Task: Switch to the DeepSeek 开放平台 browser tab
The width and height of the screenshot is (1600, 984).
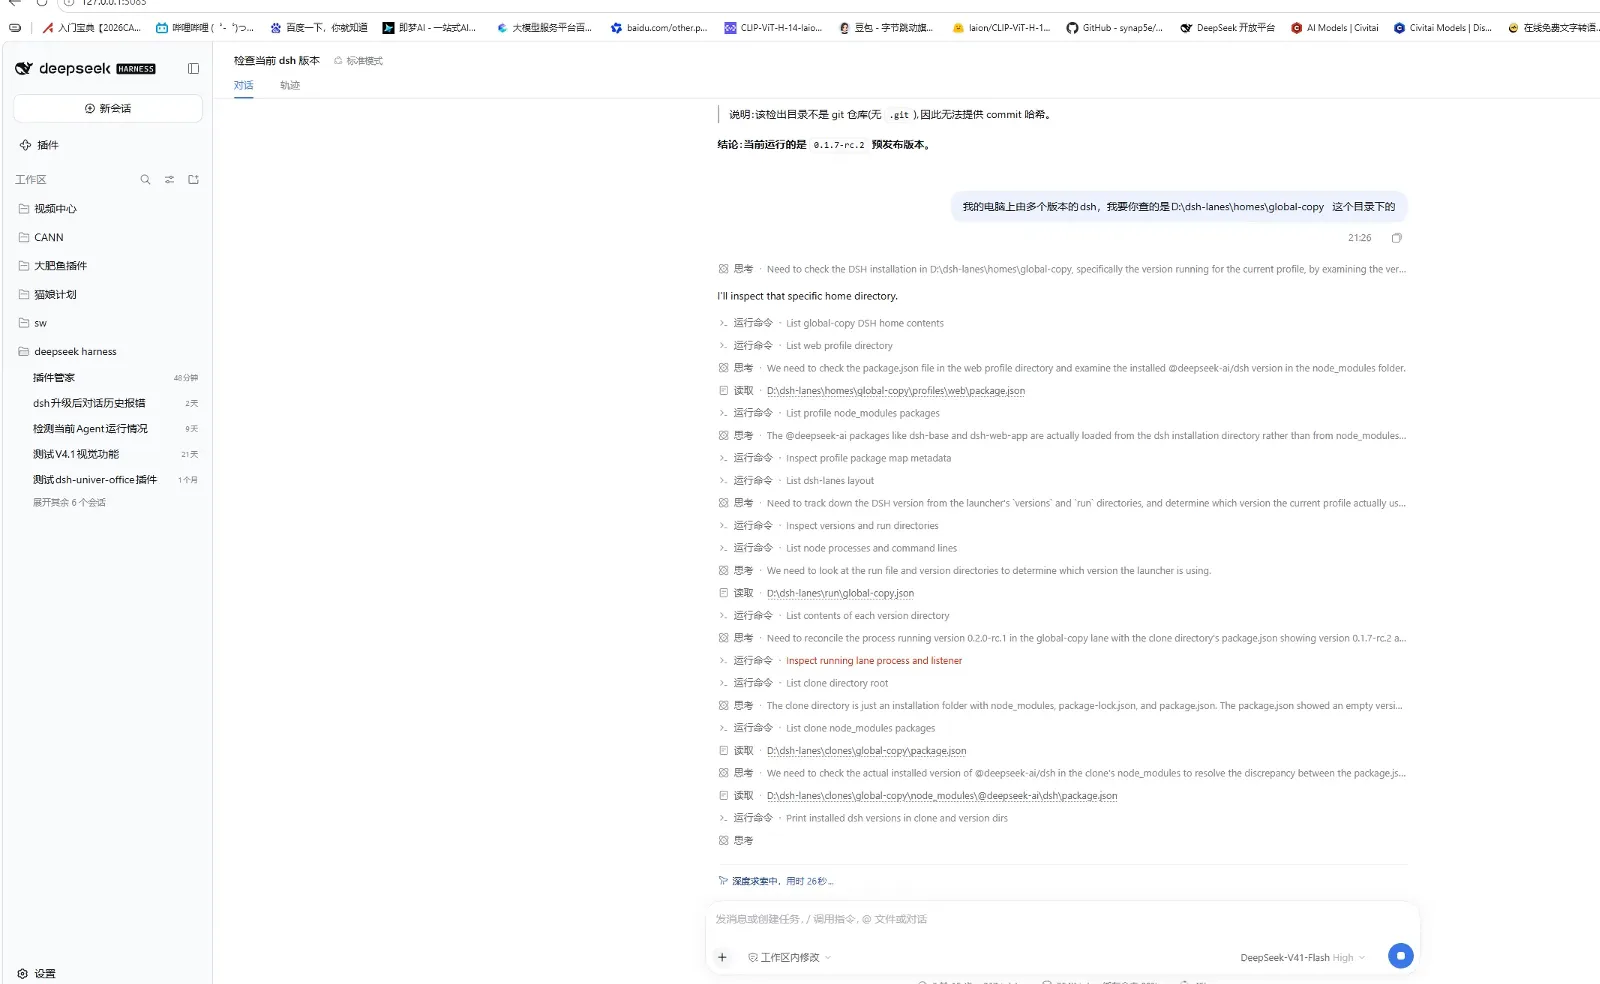Action: pyautogui.click(x=1227, y=28)
